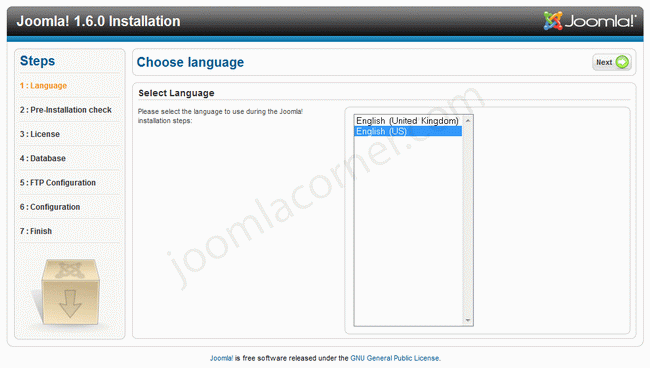Click the Joomla! logo in the header

click(x=589, y=21)
